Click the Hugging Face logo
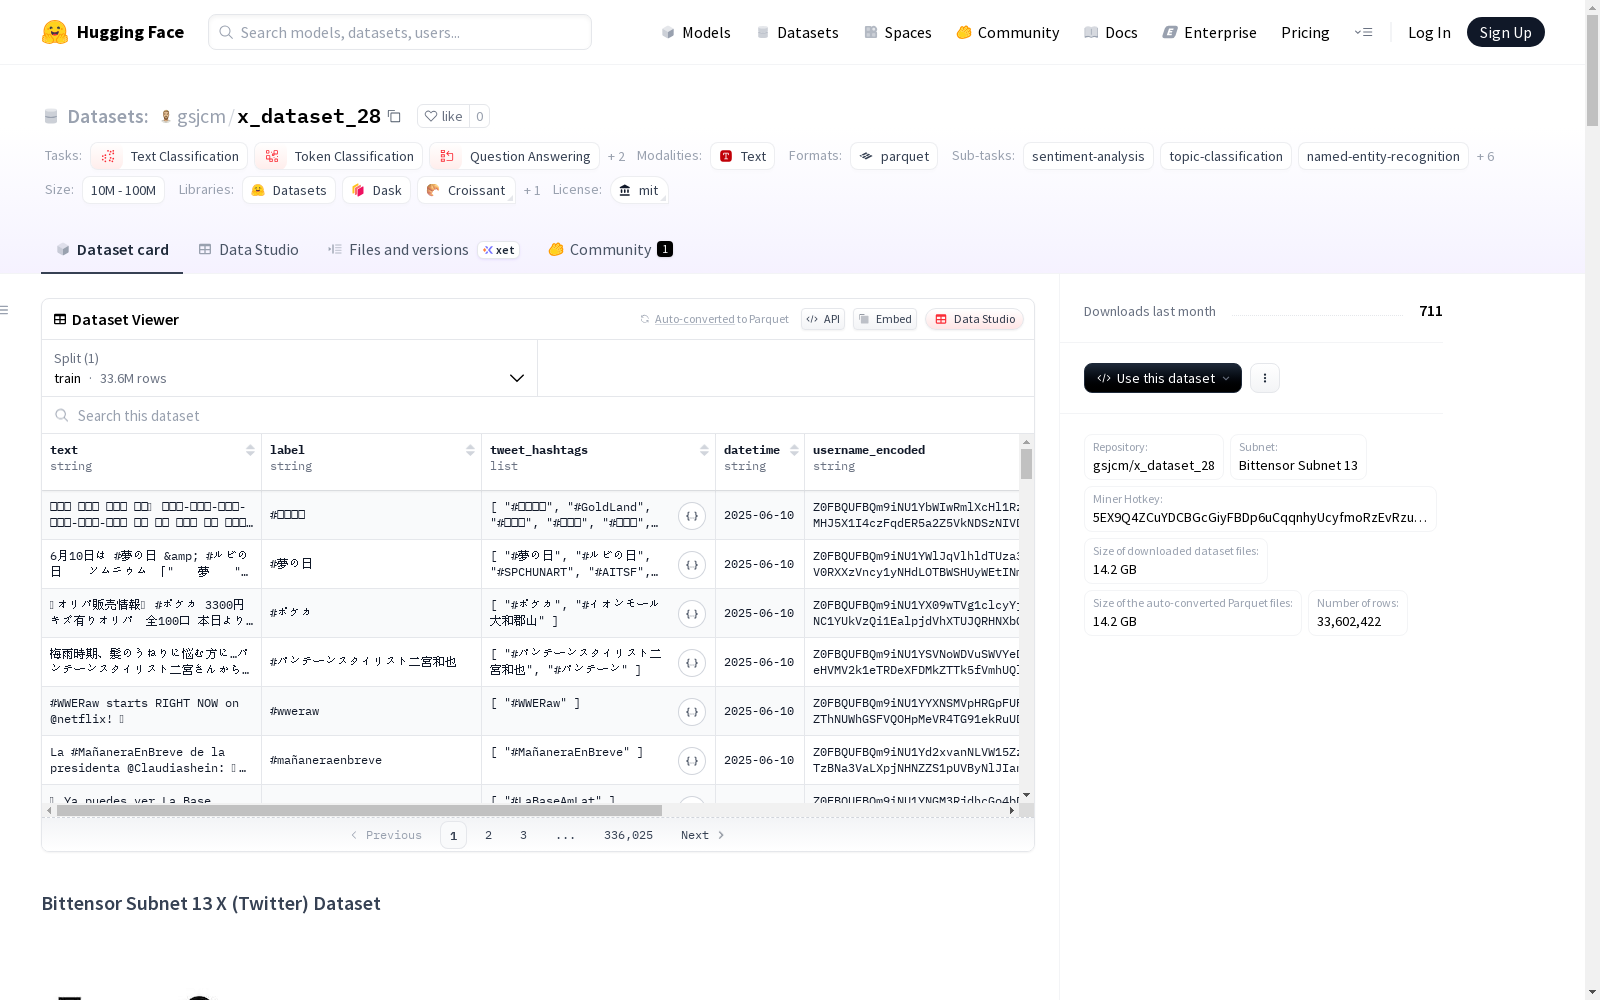Screen dimensions: 1600x1000 113,32
